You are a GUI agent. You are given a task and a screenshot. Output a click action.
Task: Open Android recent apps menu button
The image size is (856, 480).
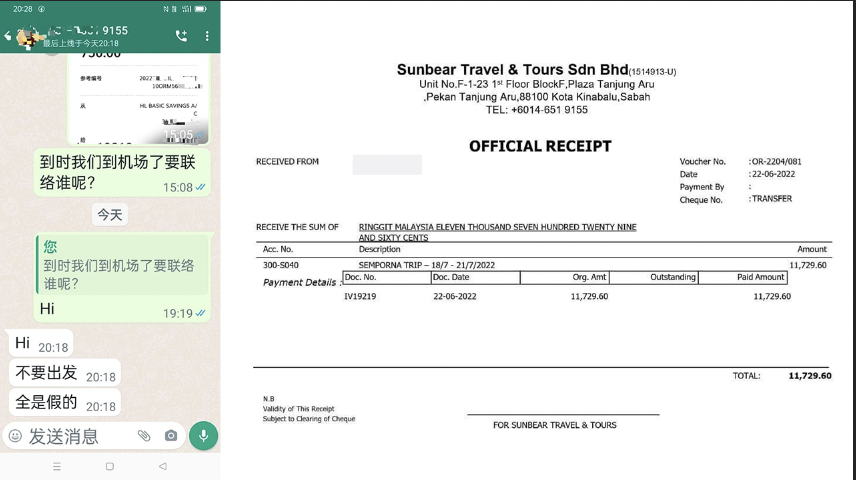click(56, 466)
